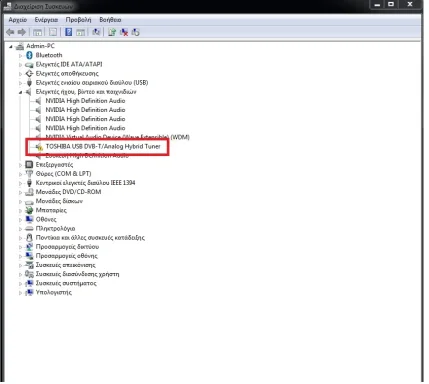Screen dimensions: 429x384
Task: Click the blue Help question mark toolbar icon
Action: [x=69, y=32]
